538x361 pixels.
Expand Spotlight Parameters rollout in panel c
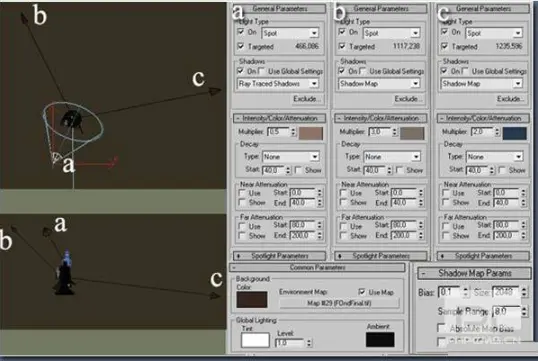coord(483,256)
